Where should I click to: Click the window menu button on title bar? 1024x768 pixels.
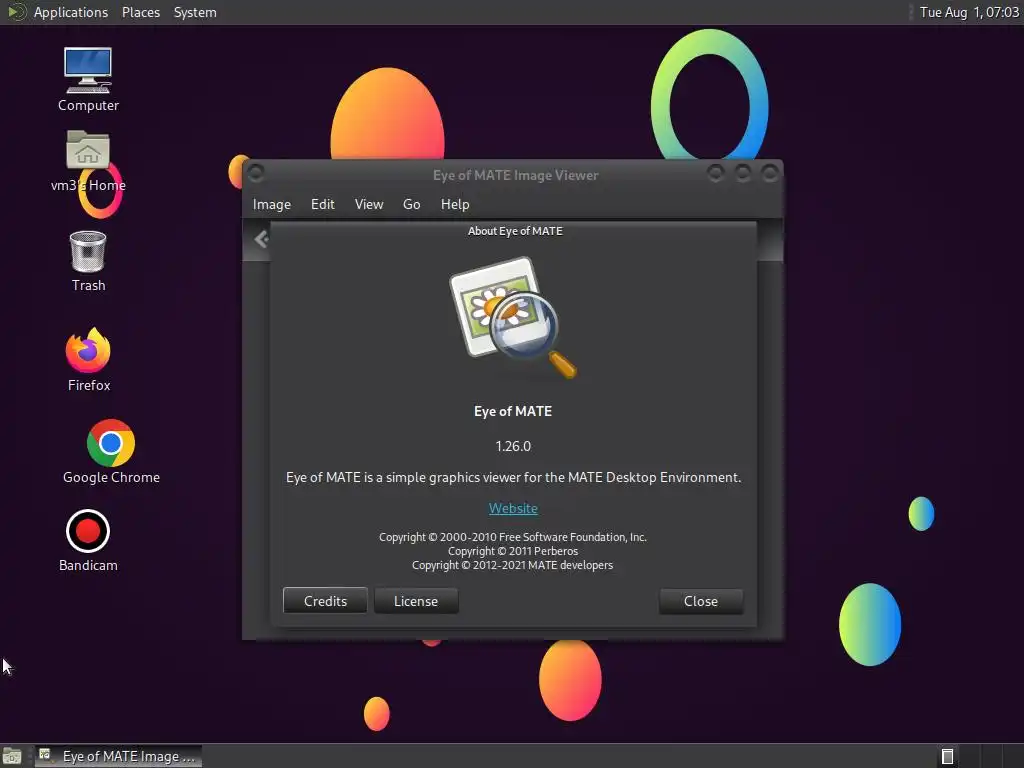[255, 173]
